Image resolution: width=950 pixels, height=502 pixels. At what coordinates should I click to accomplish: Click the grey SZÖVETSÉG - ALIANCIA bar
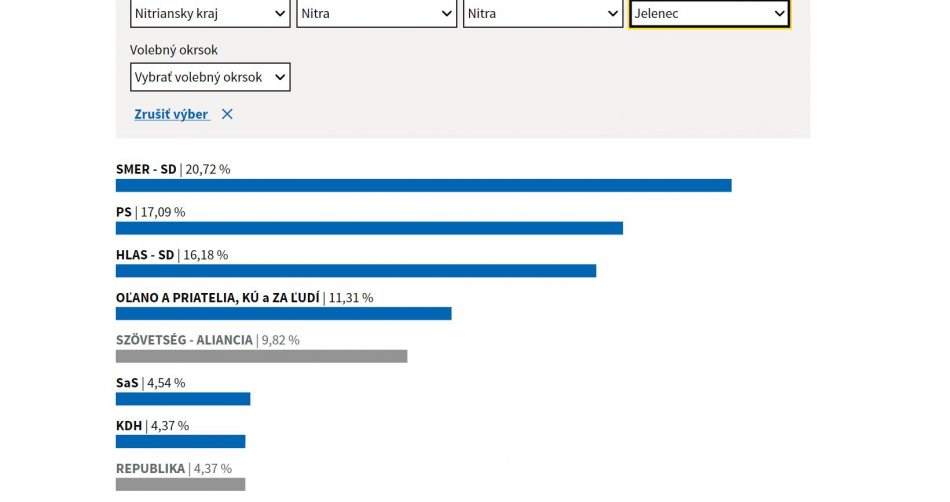(261, 356)
